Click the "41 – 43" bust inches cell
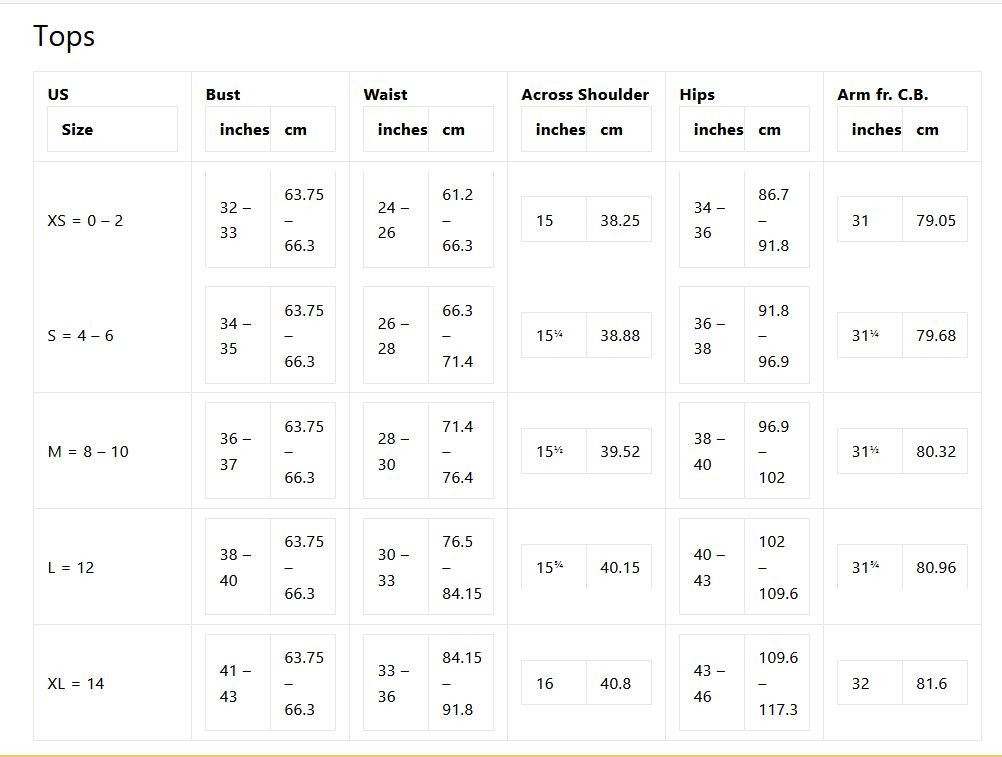The height and width of the screenshot is (757, 1002). 236,683
